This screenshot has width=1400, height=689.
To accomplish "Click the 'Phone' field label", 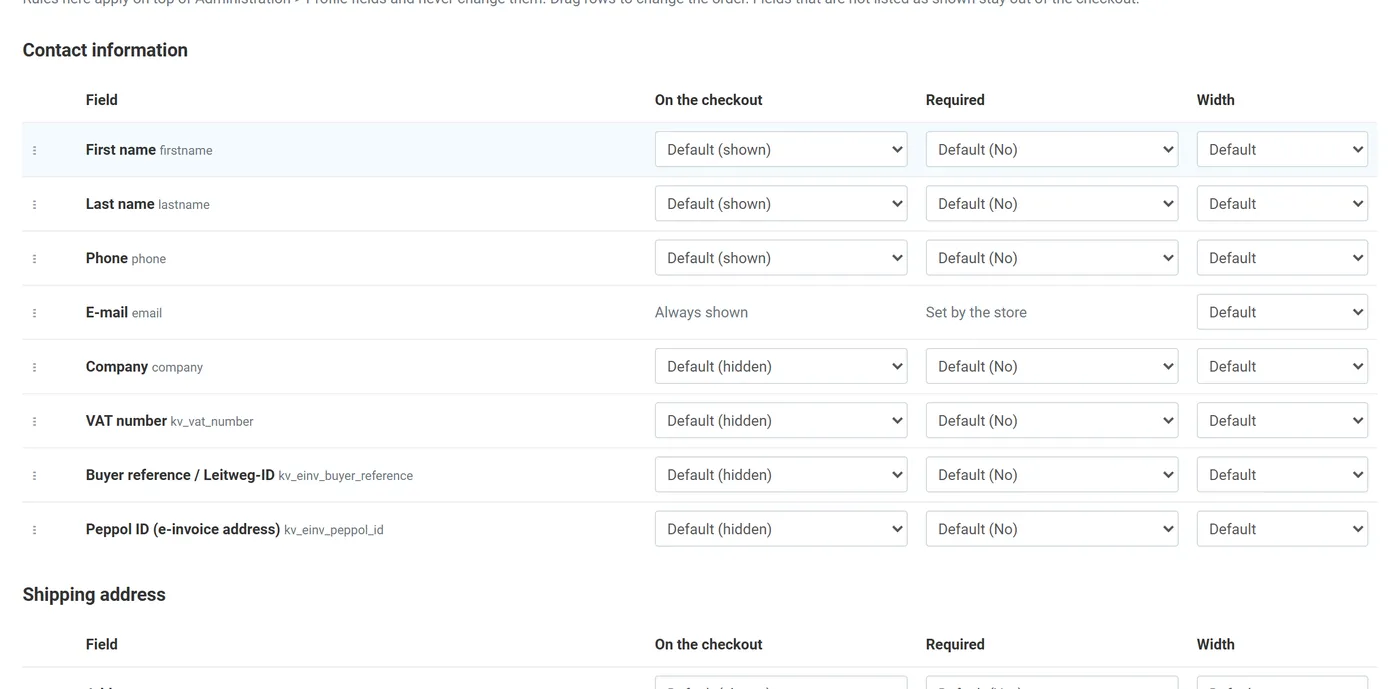I will (107, 257).
